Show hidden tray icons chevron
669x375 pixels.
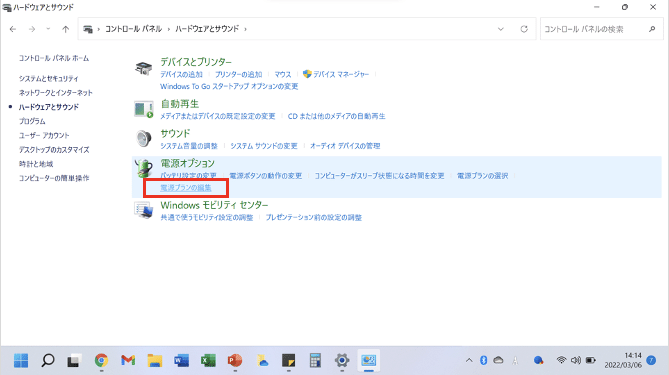tap(469, 360)
